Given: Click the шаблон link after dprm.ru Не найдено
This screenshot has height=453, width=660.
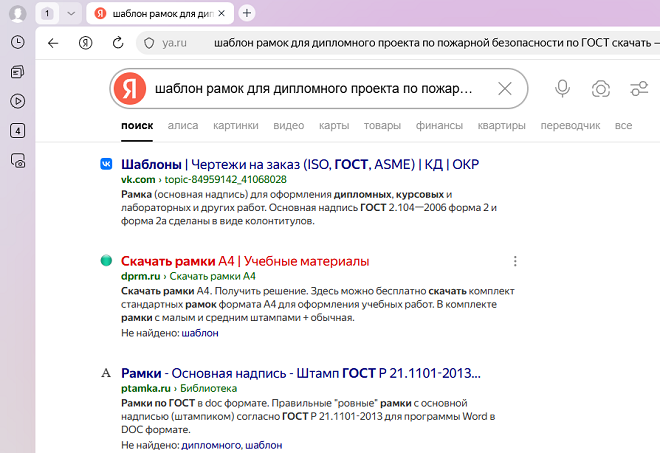Looking at the screenshot, I should pyautogui.click(x=200, y=333).
